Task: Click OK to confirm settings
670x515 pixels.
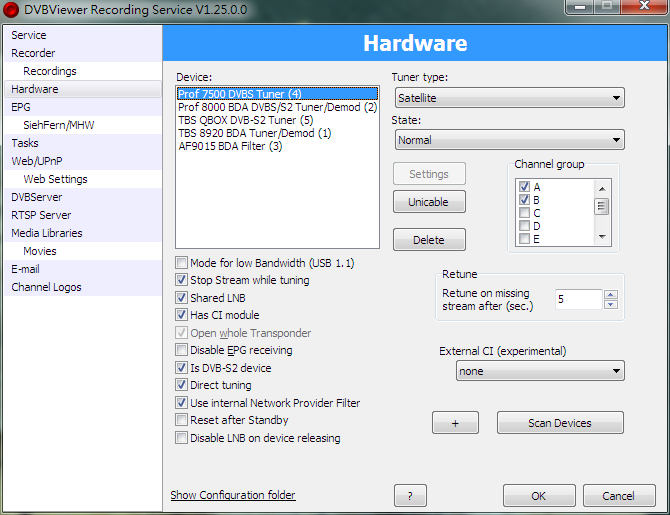Action: tap(539, 496)
